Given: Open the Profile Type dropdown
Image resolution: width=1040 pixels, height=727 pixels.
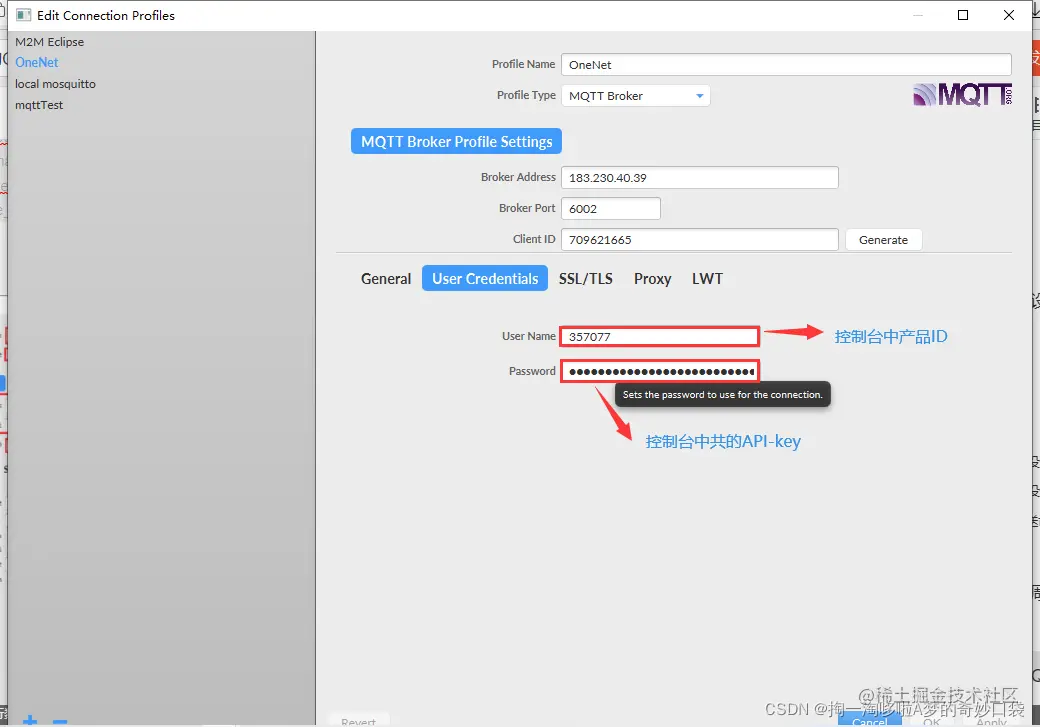Looking at the screenshot, I should coord(635,96).
